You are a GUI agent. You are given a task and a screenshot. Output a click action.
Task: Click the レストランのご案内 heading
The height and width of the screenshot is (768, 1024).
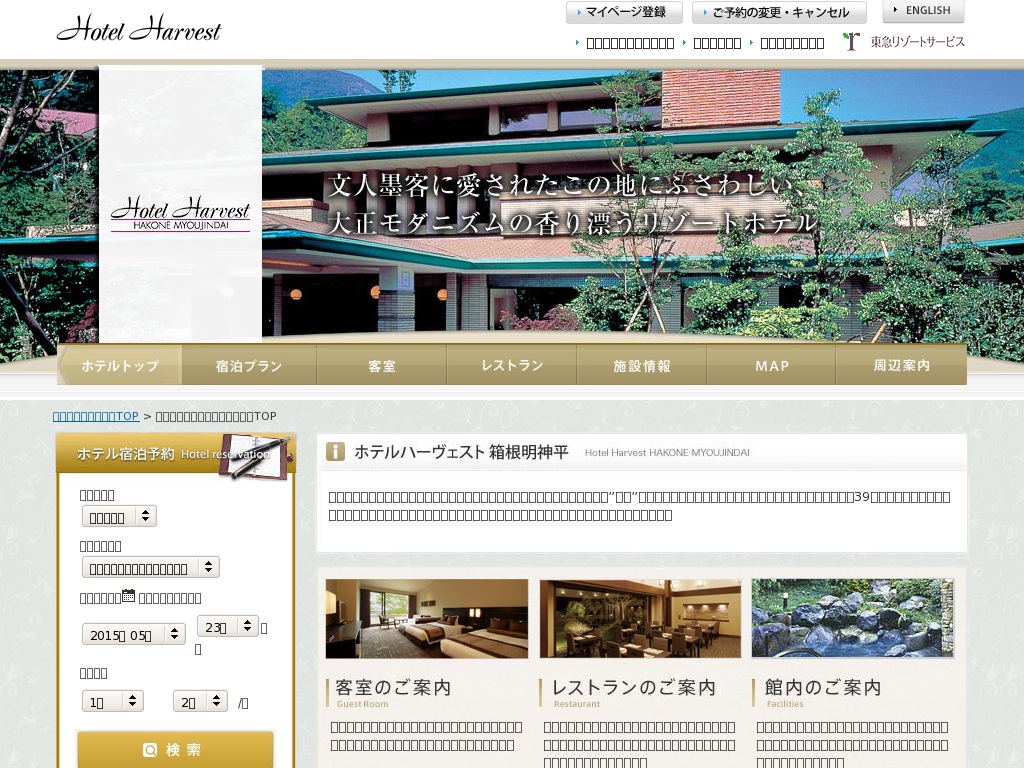click(634, 688)
